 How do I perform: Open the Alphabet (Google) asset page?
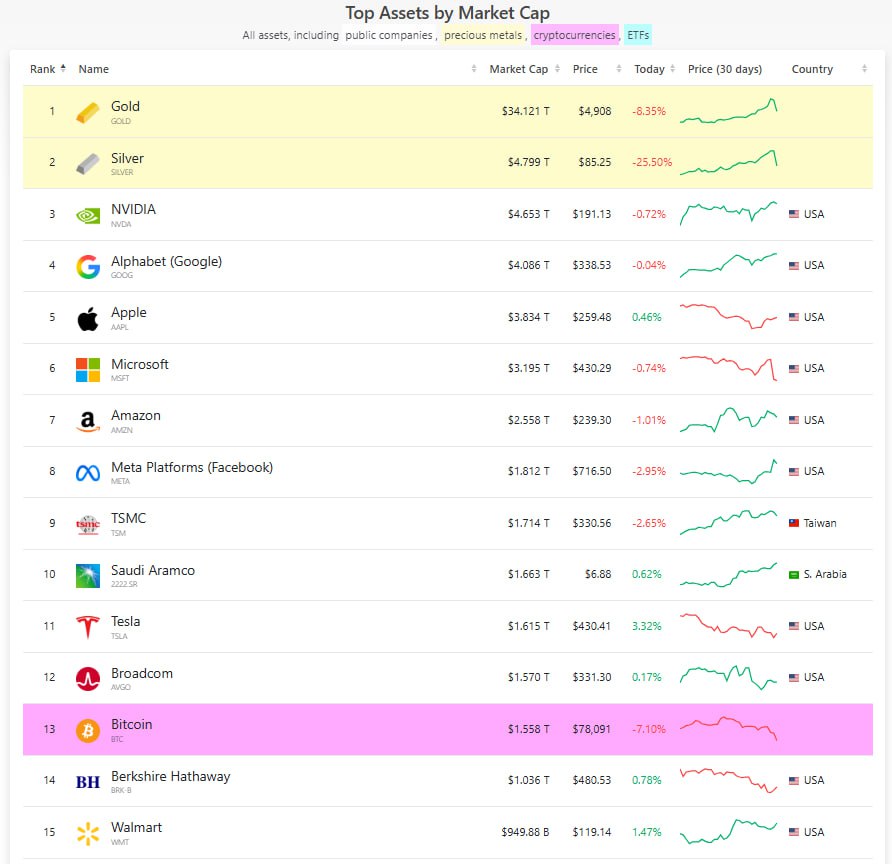click(x=166, y=262)
